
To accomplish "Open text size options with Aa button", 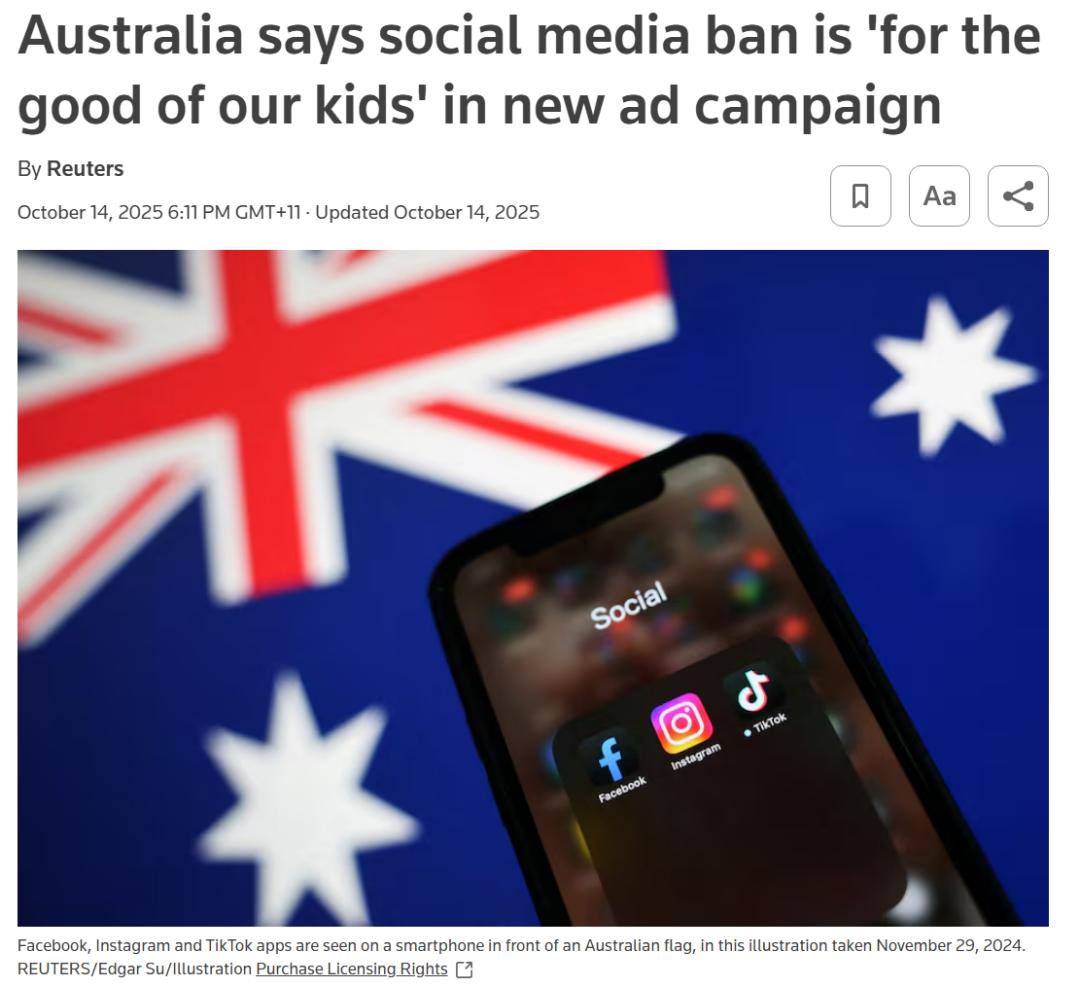I will (939, 196).
